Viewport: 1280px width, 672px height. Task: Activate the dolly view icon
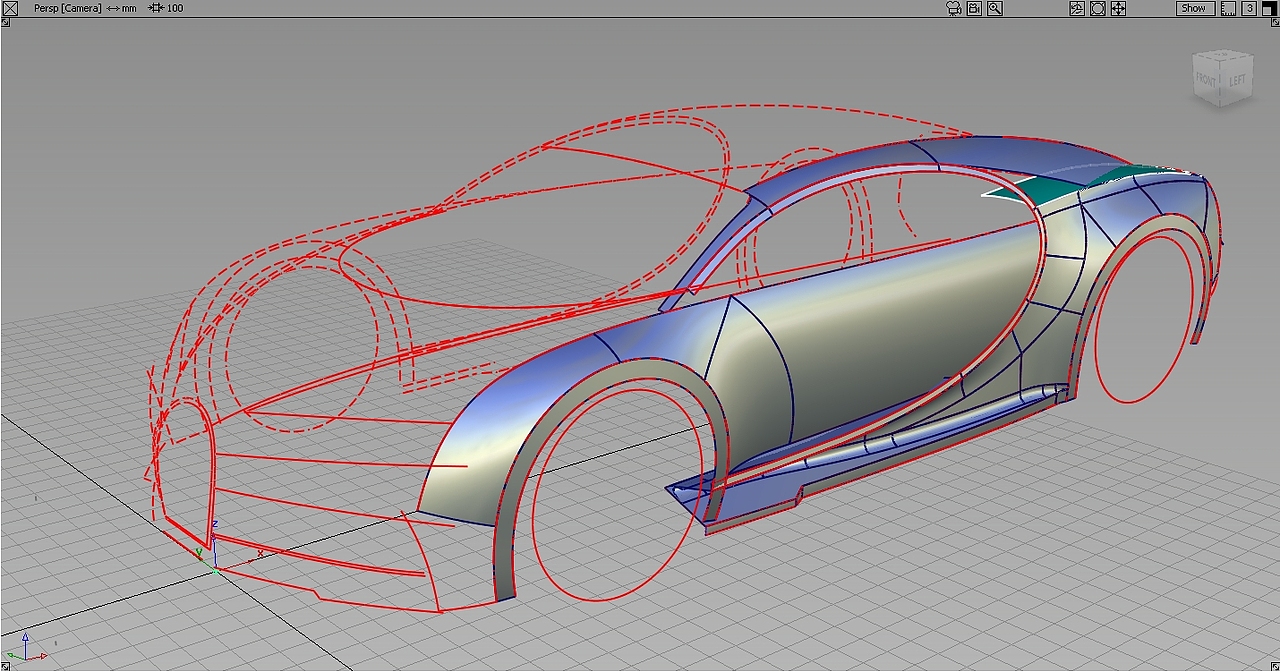[1098, 8]
